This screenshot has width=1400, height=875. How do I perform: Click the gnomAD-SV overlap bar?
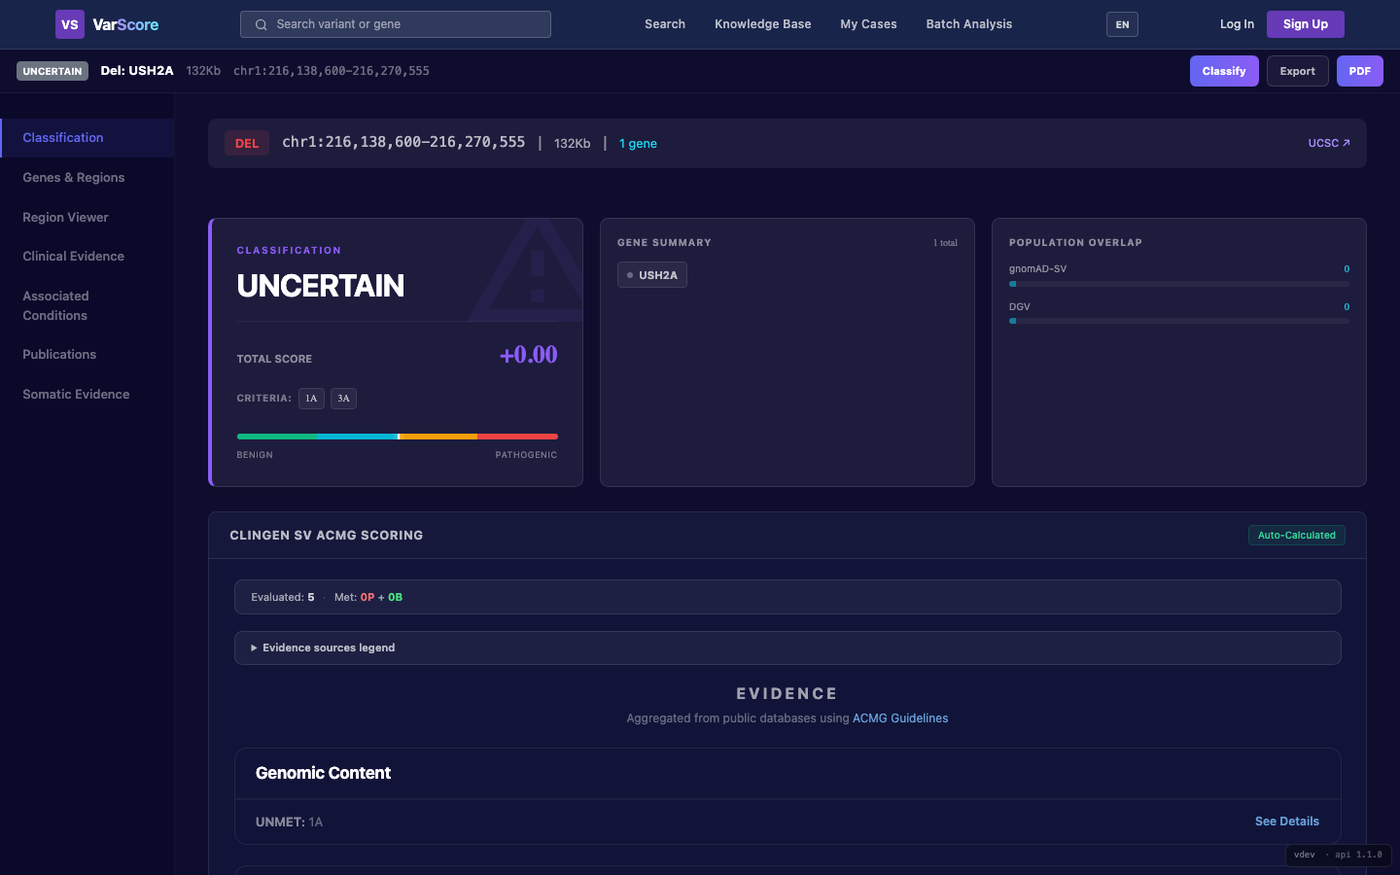pos(1179,284)
